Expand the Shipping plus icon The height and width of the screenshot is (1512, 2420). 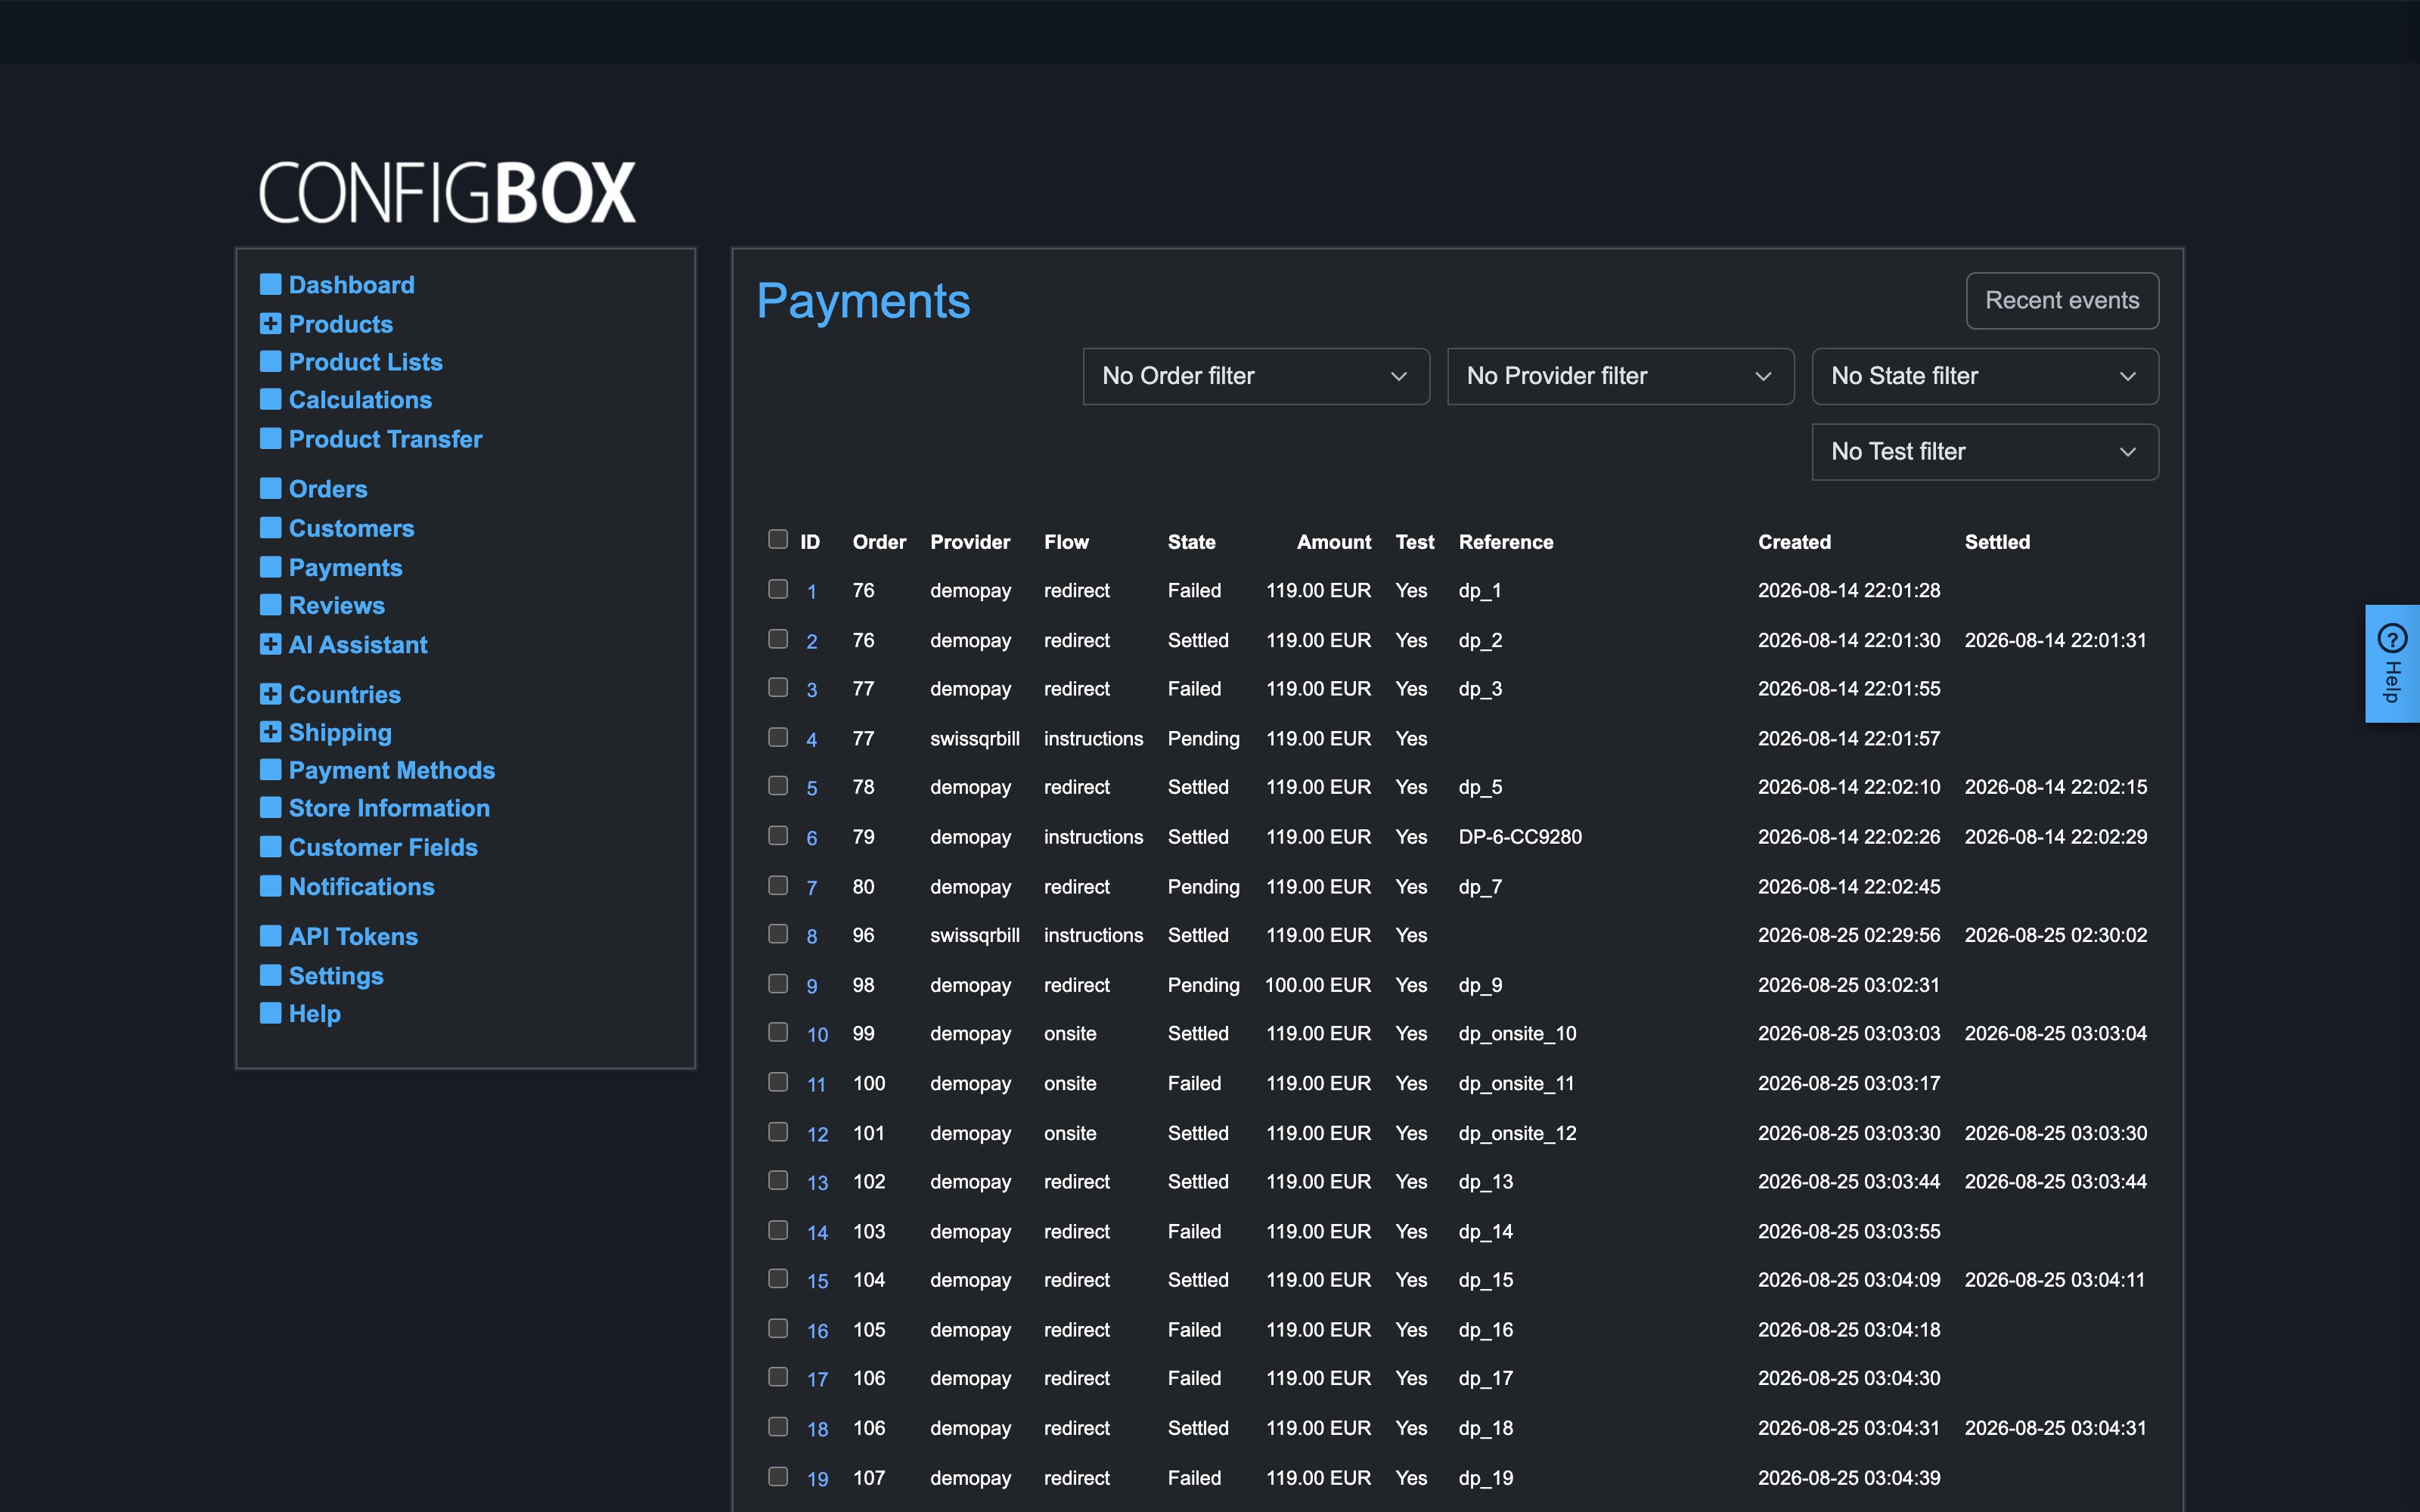coord(270,733)
